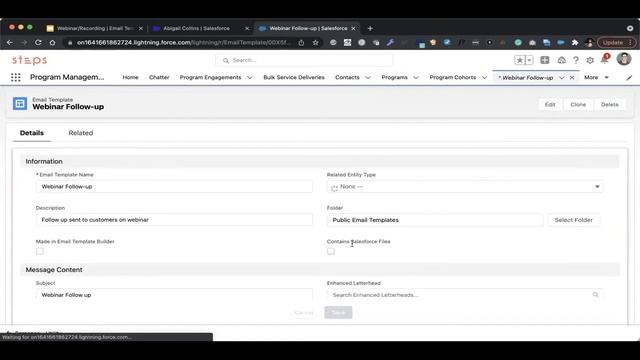Click the Select Folder button
The width and height of the screenshot is (640, 360).
click(573, 220)
